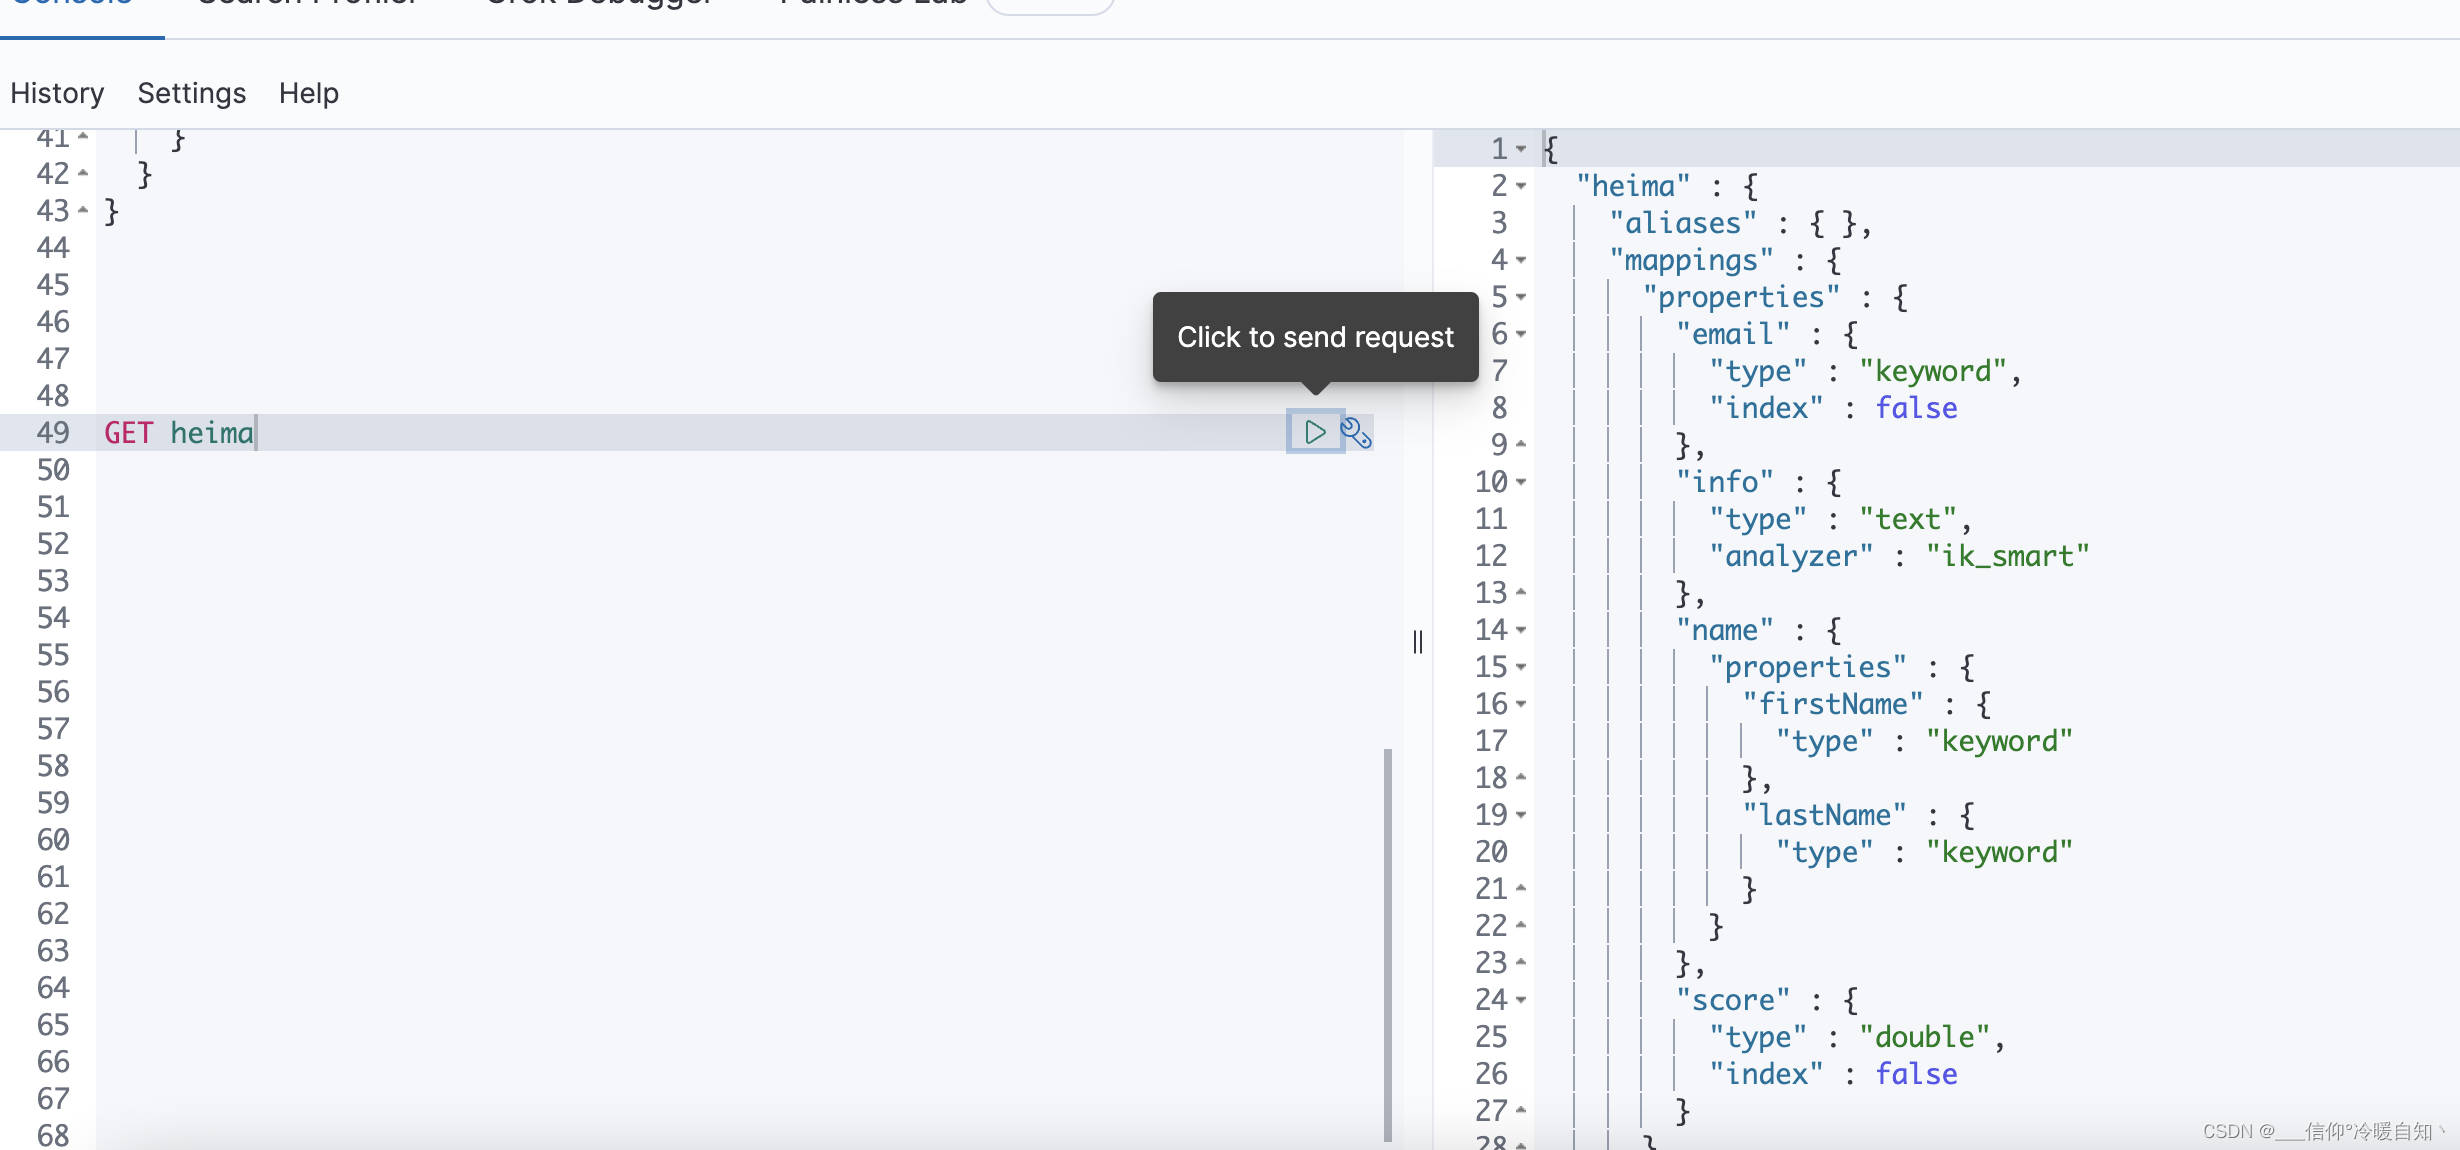Viewport: 2460px width, 1150px height.
Task: Click the pane resize handle between editors
Action: pyautogui.click(x=1417, y=641)
